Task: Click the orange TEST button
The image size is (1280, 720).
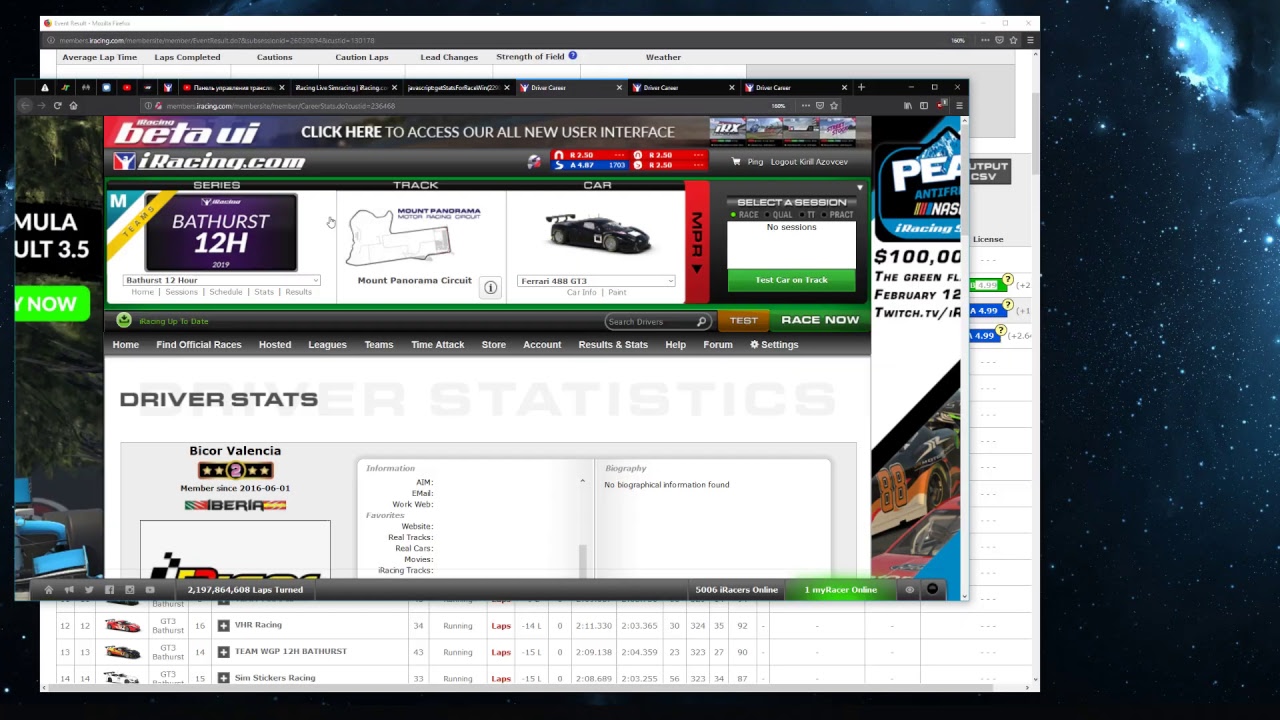Action: [743, 320]
